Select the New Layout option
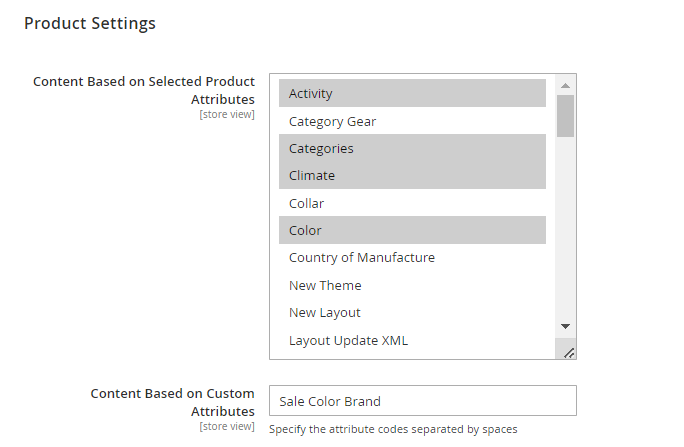Image resolution: width=684 pixels, height=447 pixels. point(412,312)
